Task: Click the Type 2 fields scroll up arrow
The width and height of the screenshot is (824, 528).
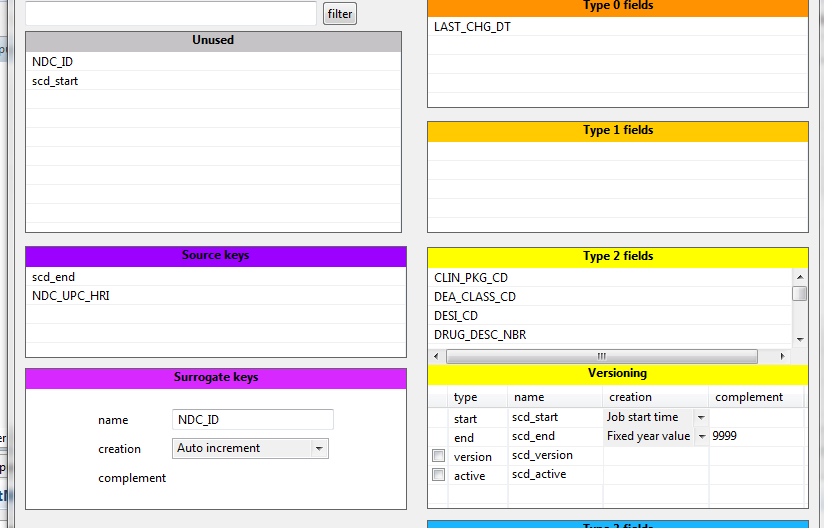Action: [800, 277]
